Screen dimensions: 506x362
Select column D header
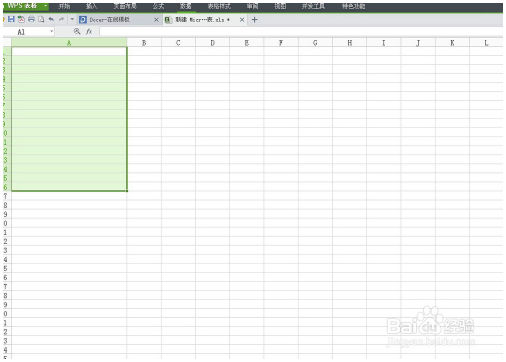pos(212,43)
